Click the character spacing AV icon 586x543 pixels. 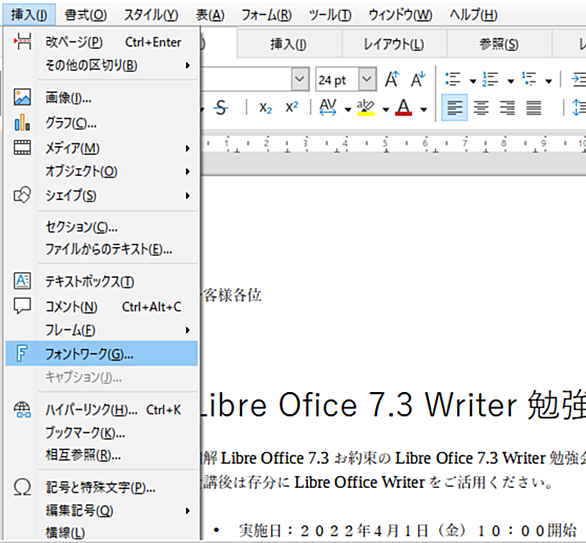point(328,108)
